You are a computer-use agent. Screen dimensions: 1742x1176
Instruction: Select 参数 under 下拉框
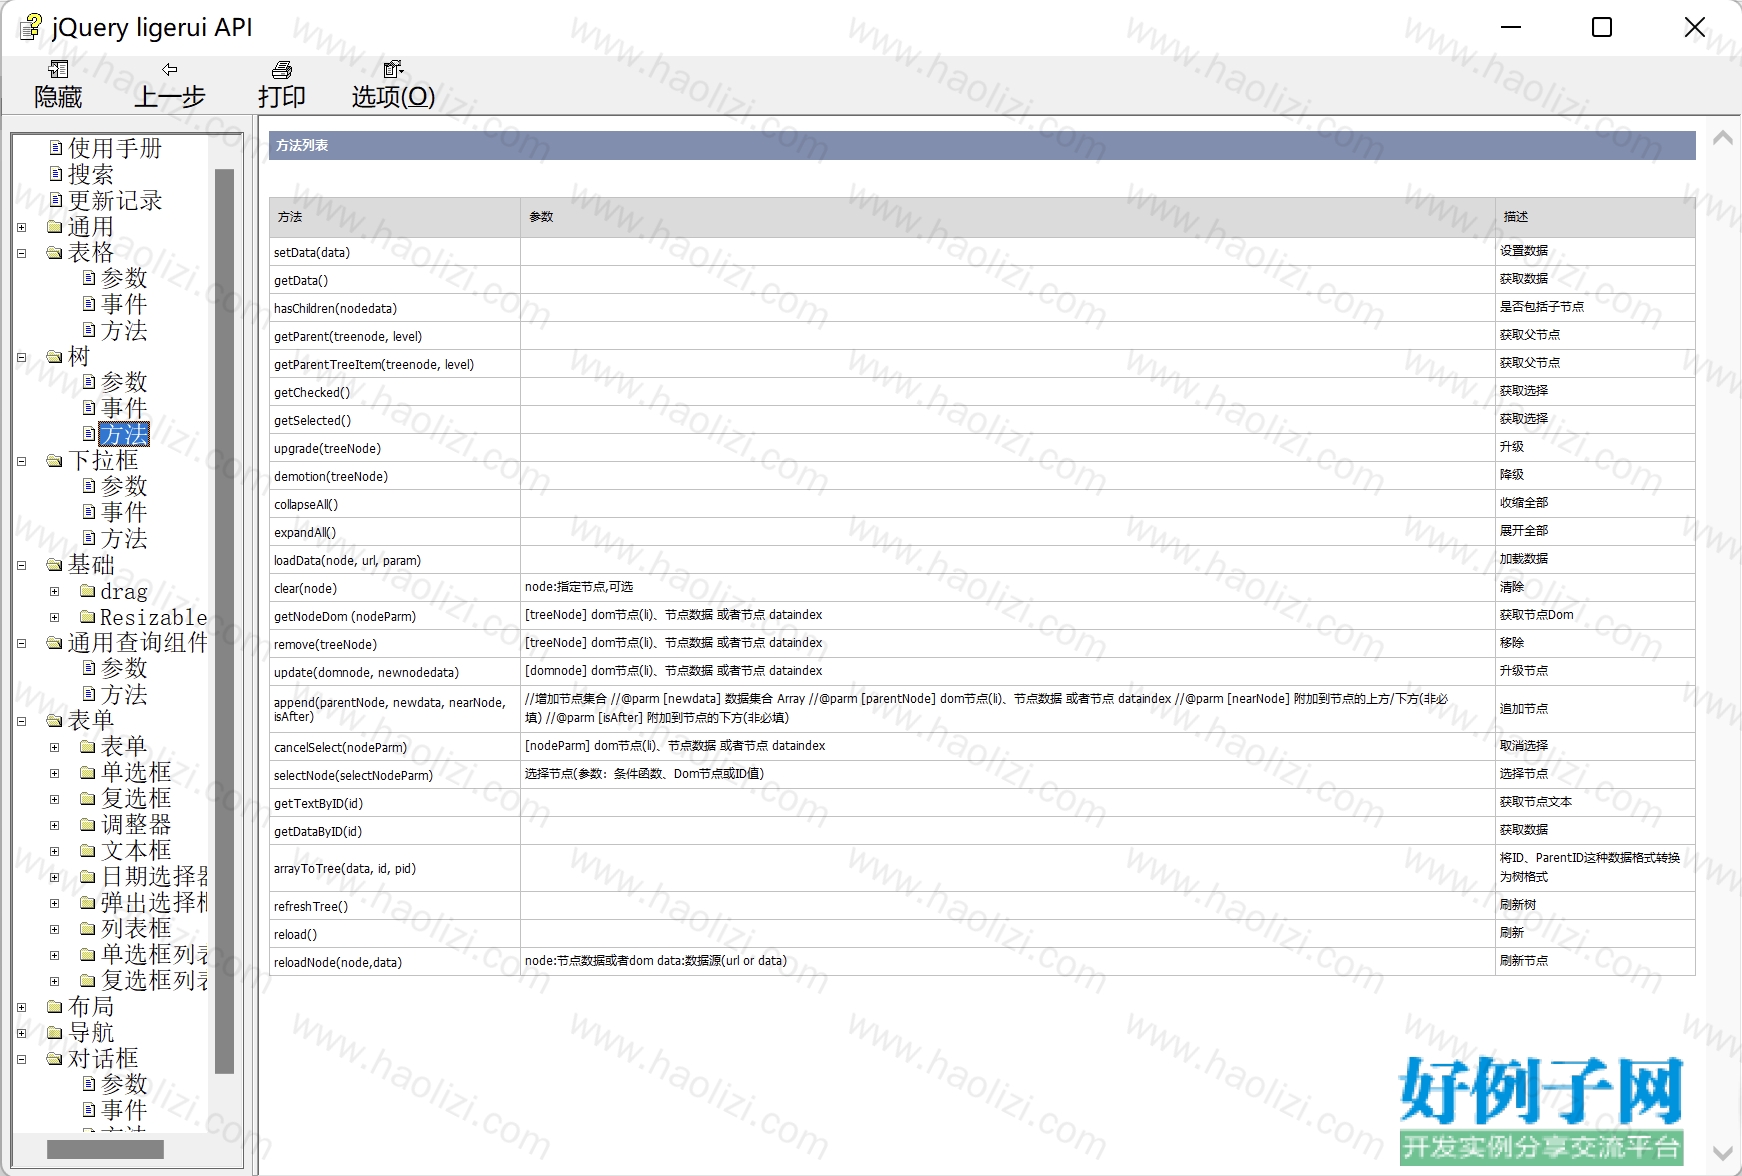tap(124, 486)
